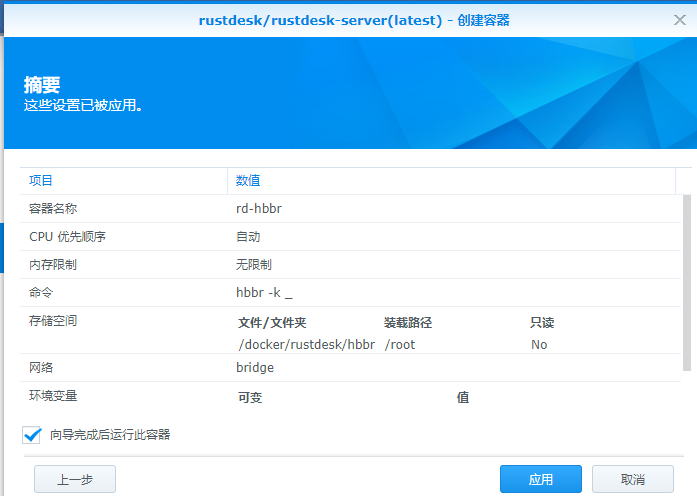Select the 命令 row label

point(41,292)
